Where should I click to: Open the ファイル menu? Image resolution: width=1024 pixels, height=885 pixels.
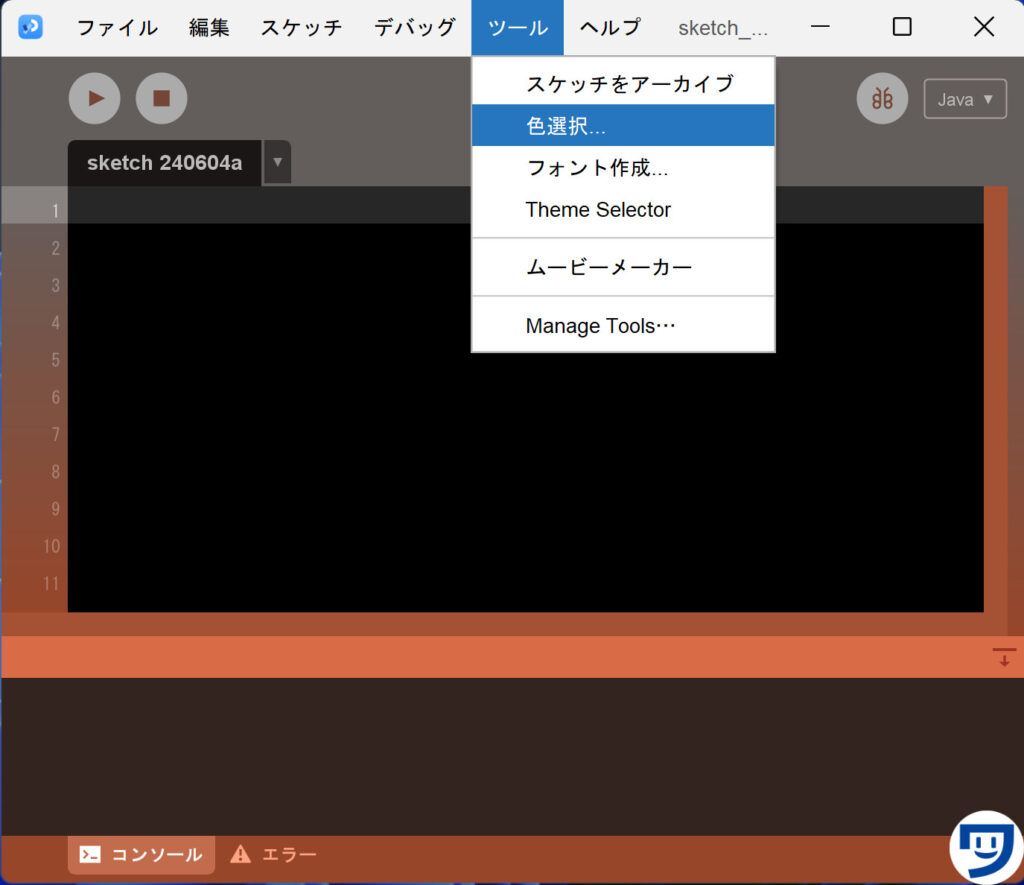[118, 27]
